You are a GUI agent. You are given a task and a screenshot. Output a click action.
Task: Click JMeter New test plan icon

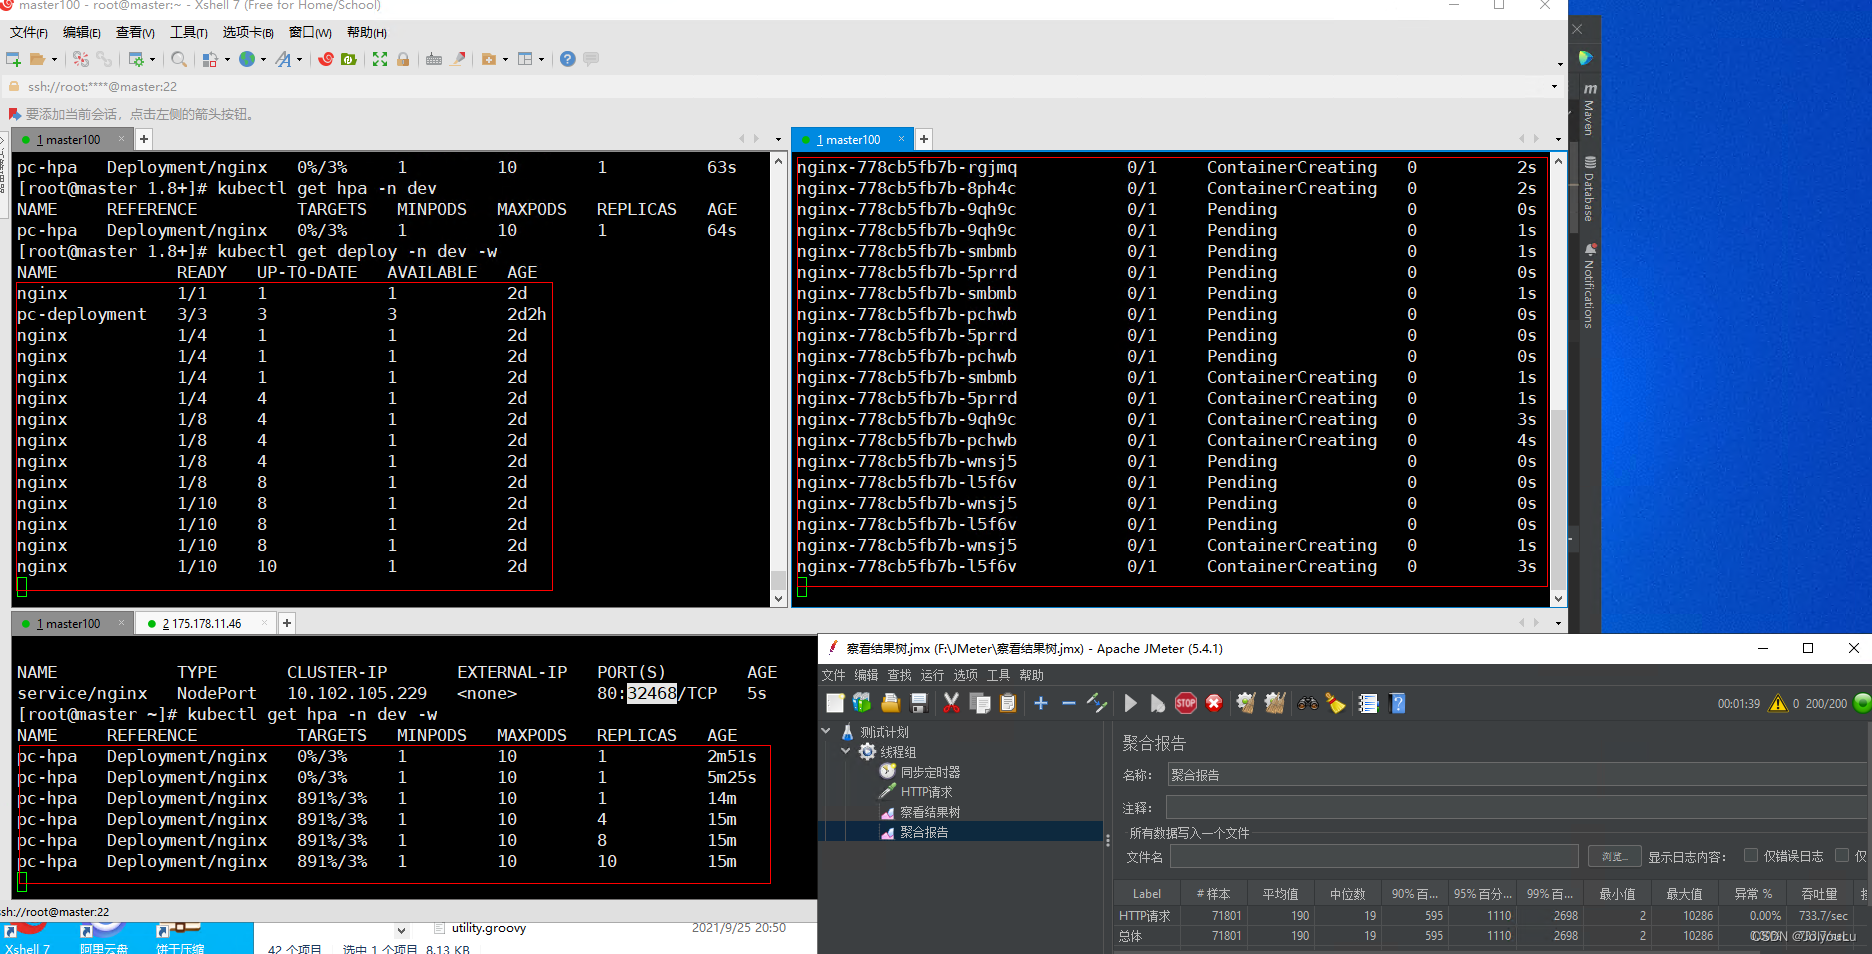click(x=836, y=703)
